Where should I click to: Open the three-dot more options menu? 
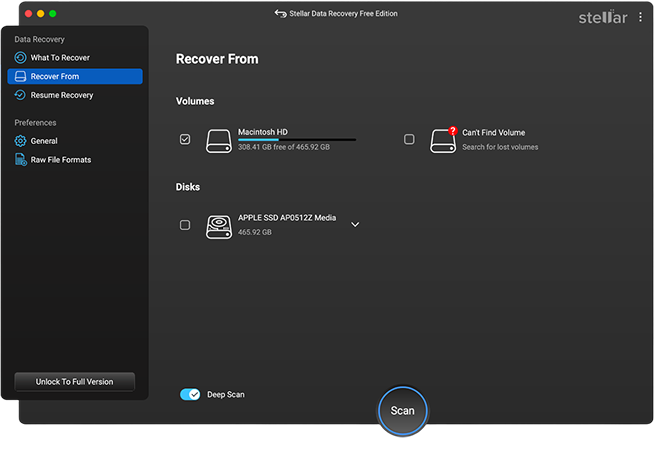641,17
